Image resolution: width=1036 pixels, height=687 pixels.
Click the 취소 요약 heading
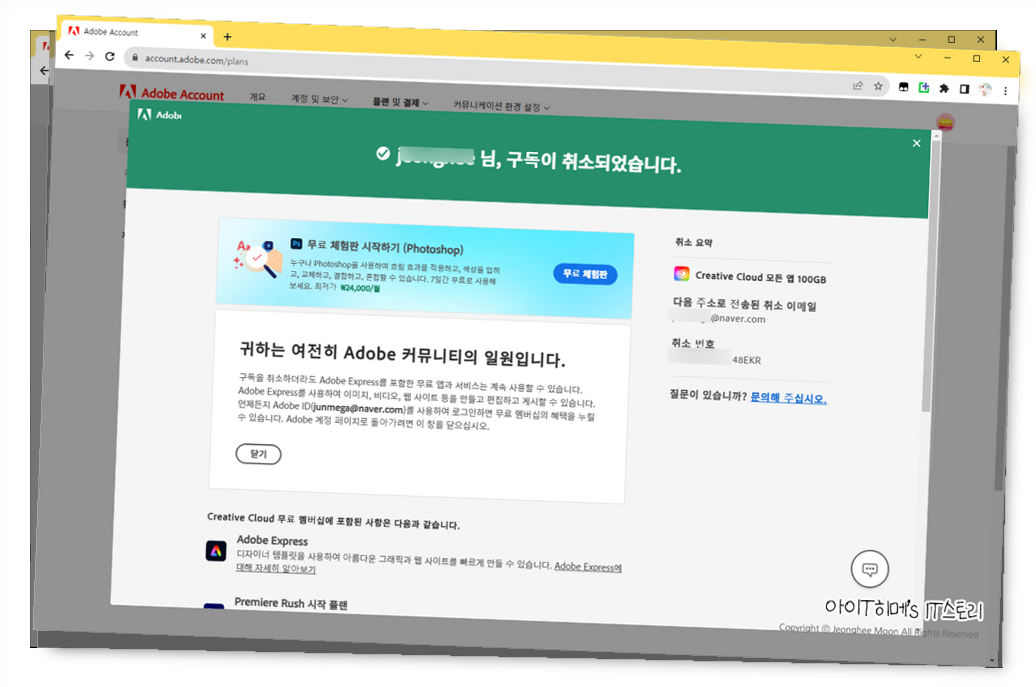point(694,242)
